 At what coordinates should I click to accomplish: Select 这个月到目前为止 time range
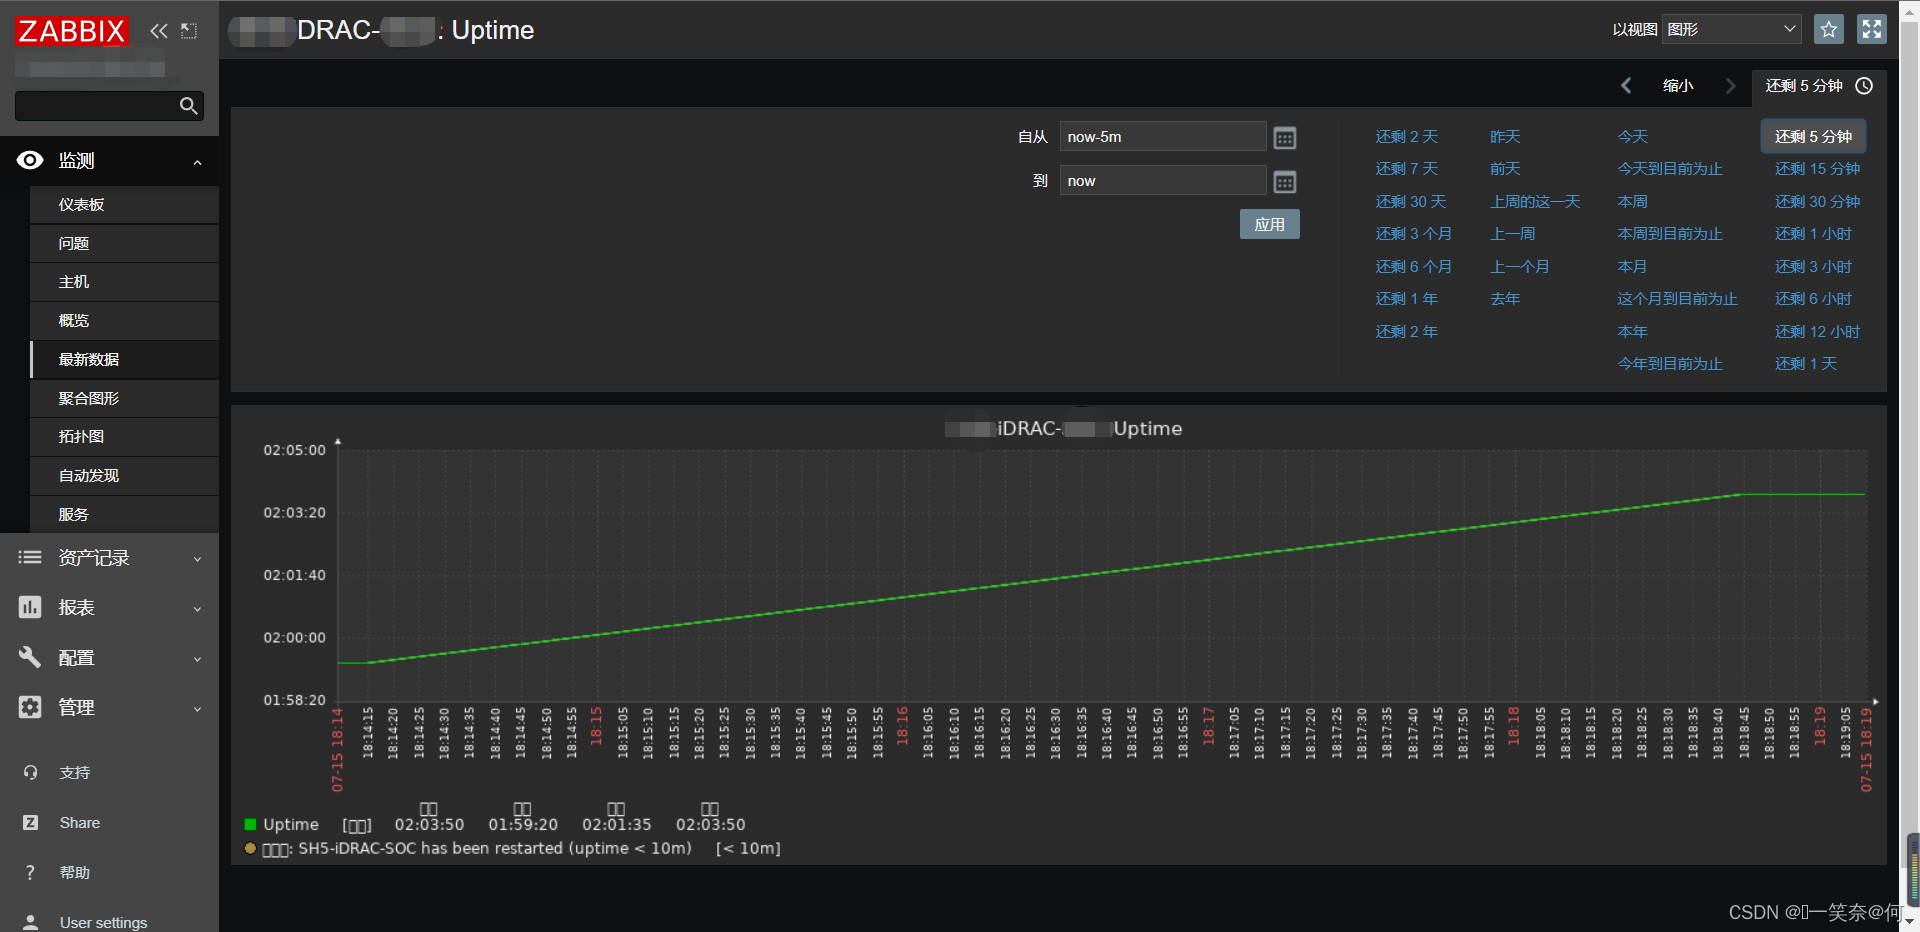1677,299
